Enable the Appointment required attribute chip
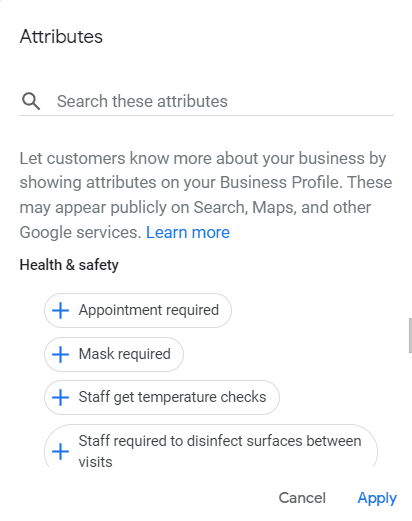 (138, 310)
